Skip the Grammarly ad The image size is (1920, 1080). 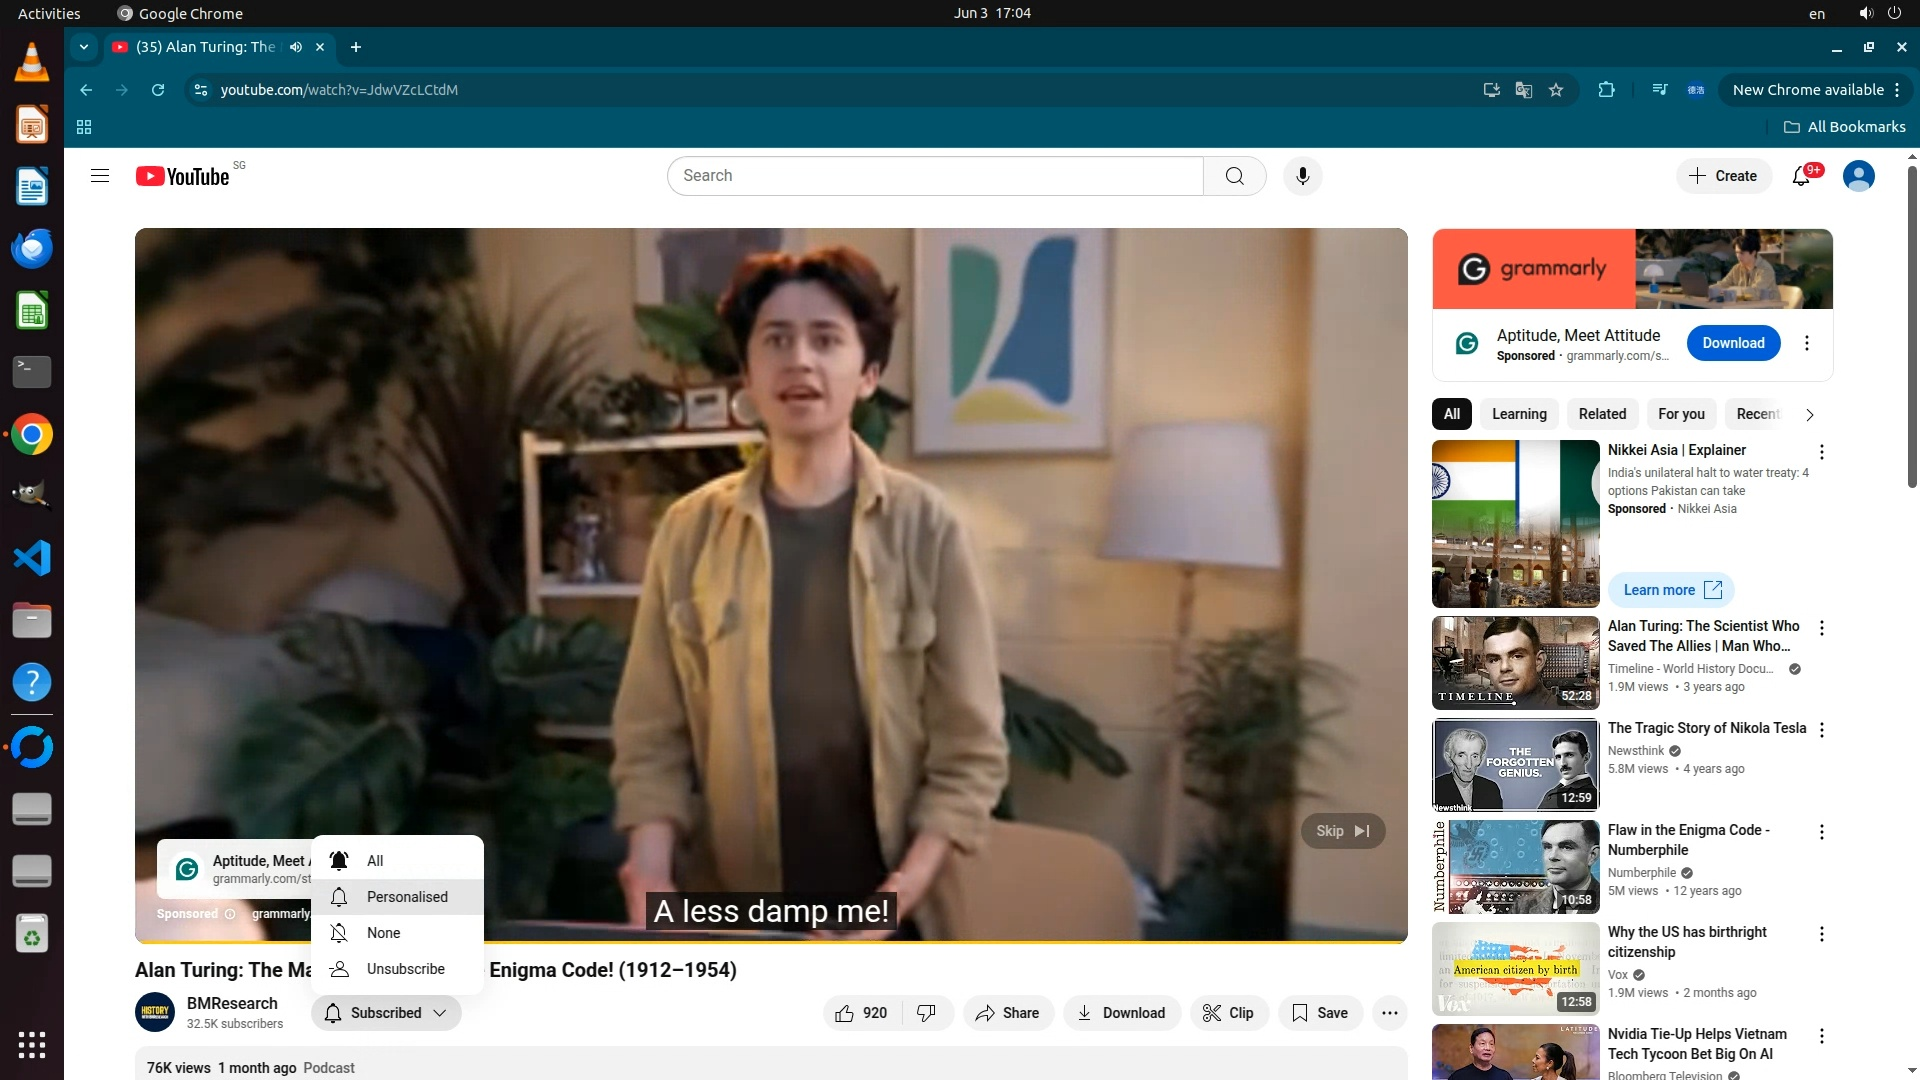(x=1342, y=831)
